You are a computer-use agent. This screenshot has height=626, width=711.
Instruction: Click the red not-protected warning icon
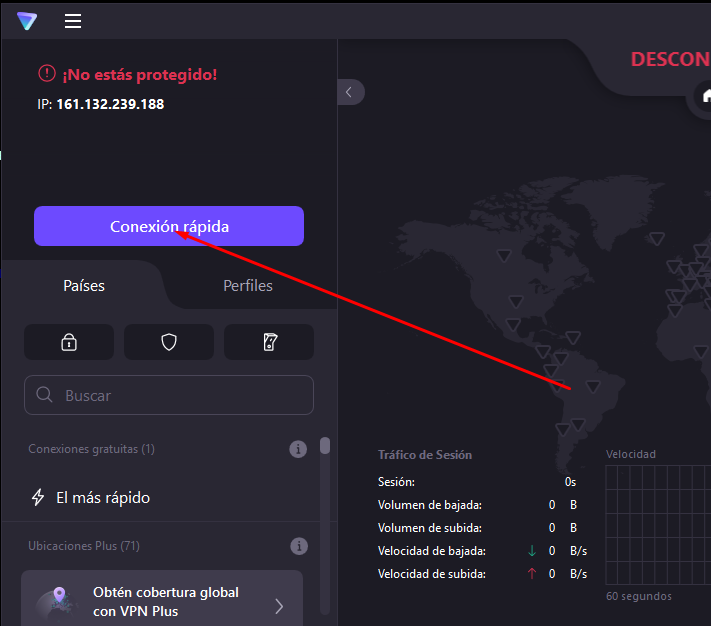click(46, 74)
